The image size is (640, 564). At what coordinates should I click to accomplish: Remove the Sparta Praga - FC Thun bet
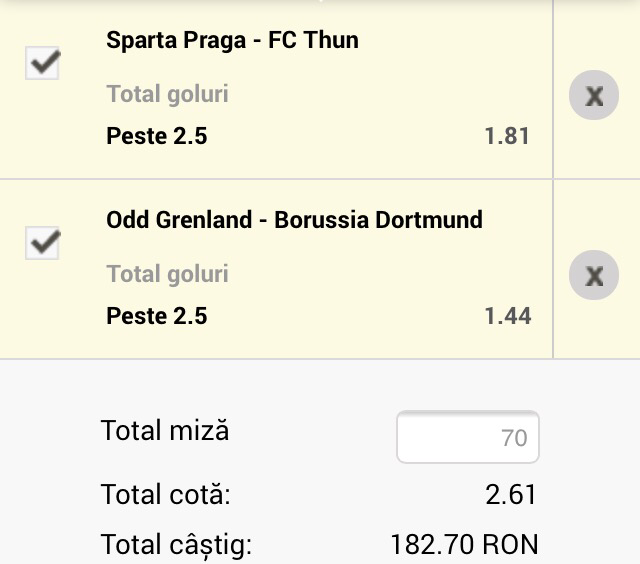(594, 96)
